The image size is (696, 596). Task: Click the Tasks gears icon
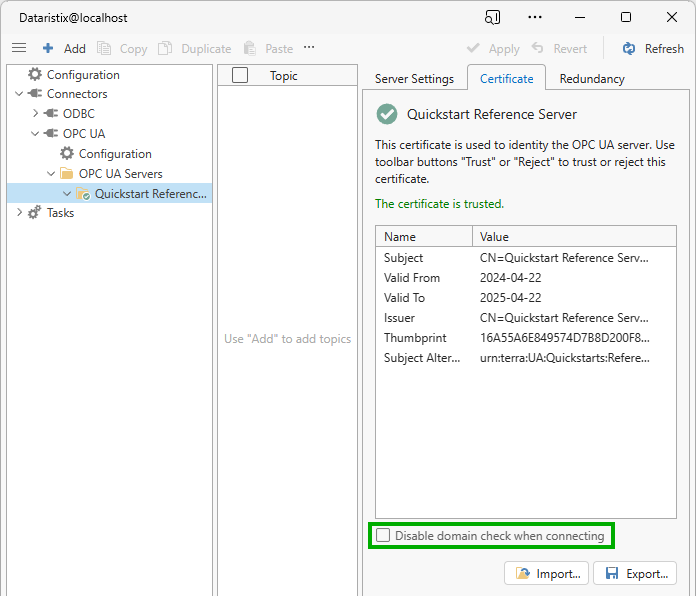pyautogui.click(x=35, y=213)
